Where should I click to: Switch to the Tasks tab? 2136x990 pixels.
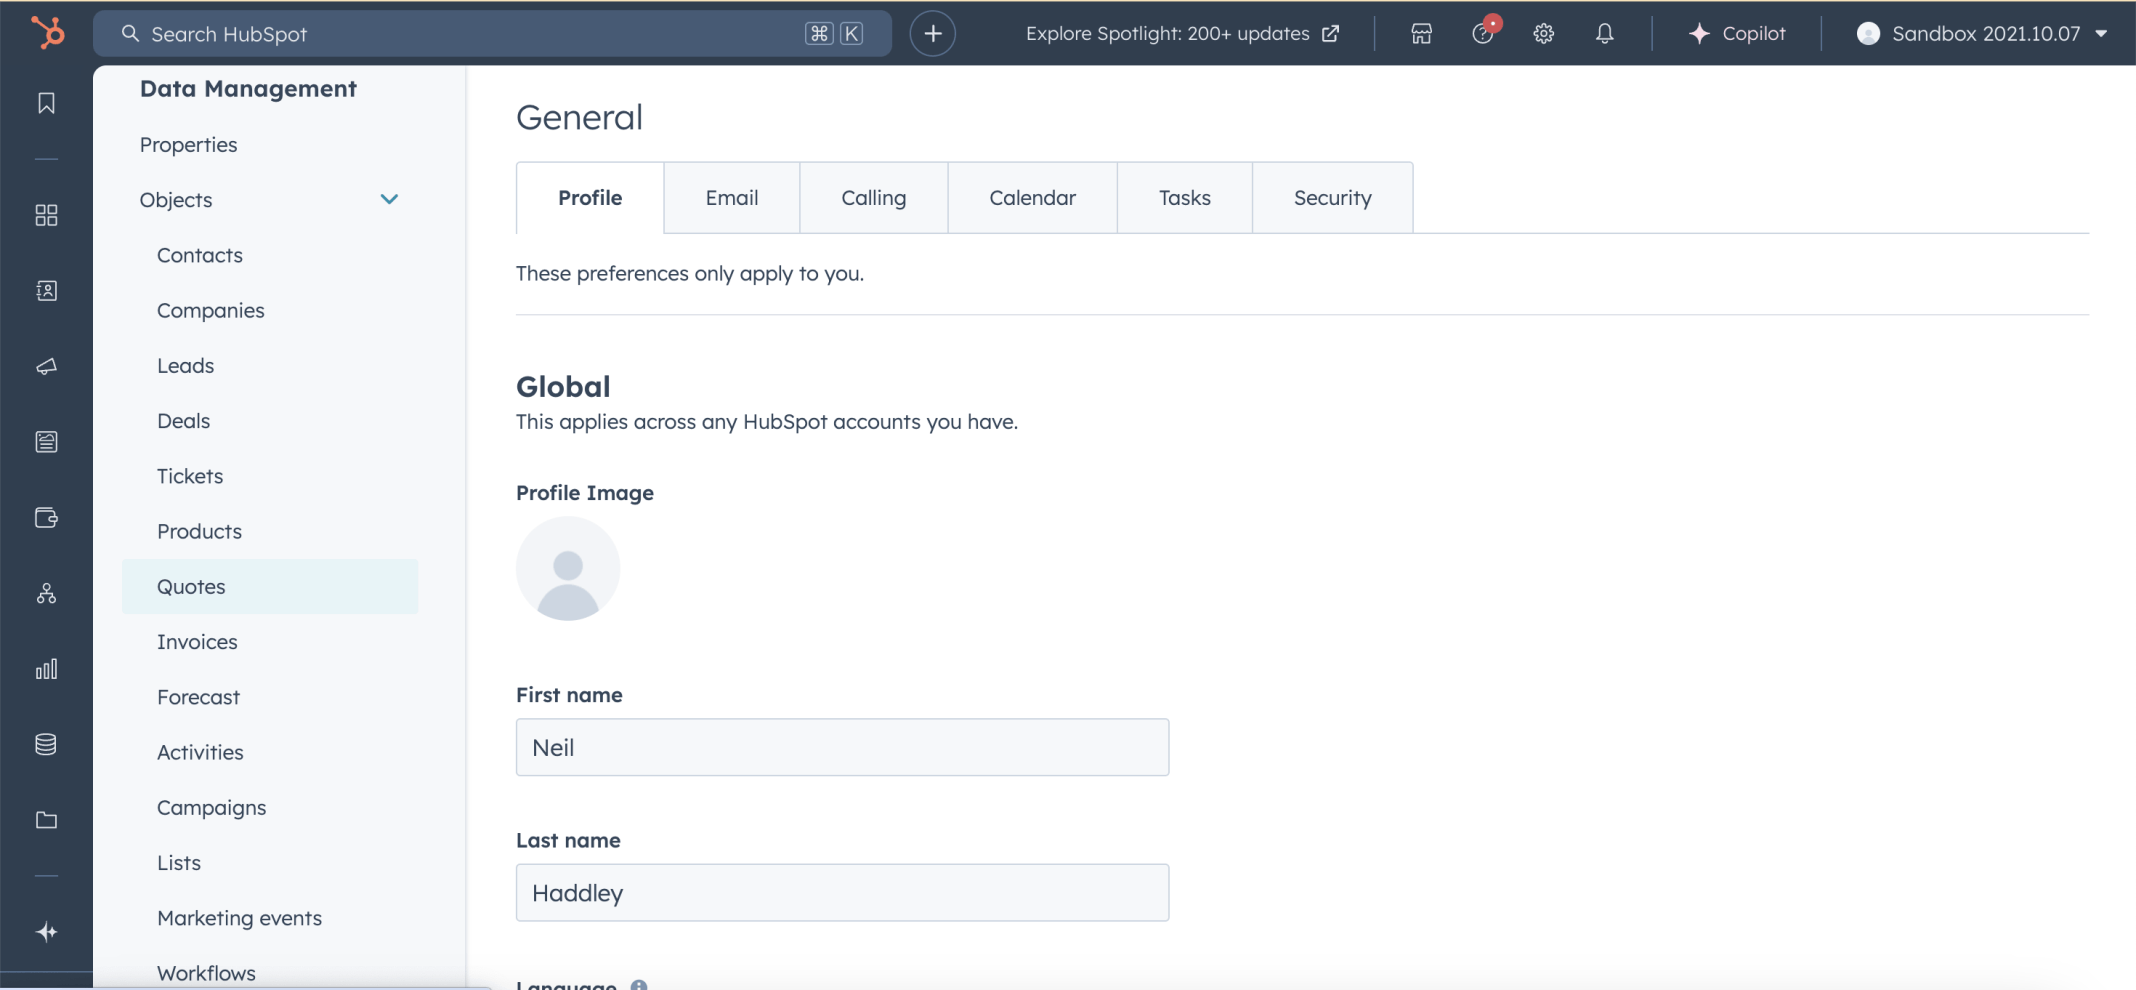pos(1184,198)
